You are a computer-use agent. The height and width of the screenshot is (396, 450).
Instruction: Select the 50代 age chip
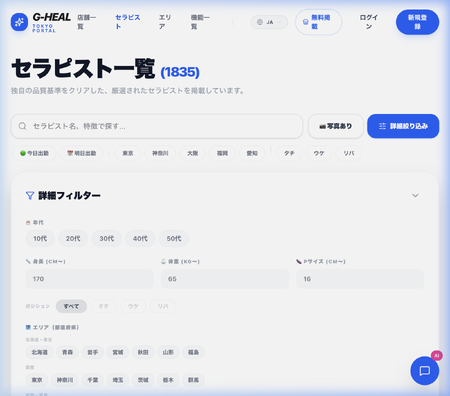pyautogui.click(x=174, y=239)
